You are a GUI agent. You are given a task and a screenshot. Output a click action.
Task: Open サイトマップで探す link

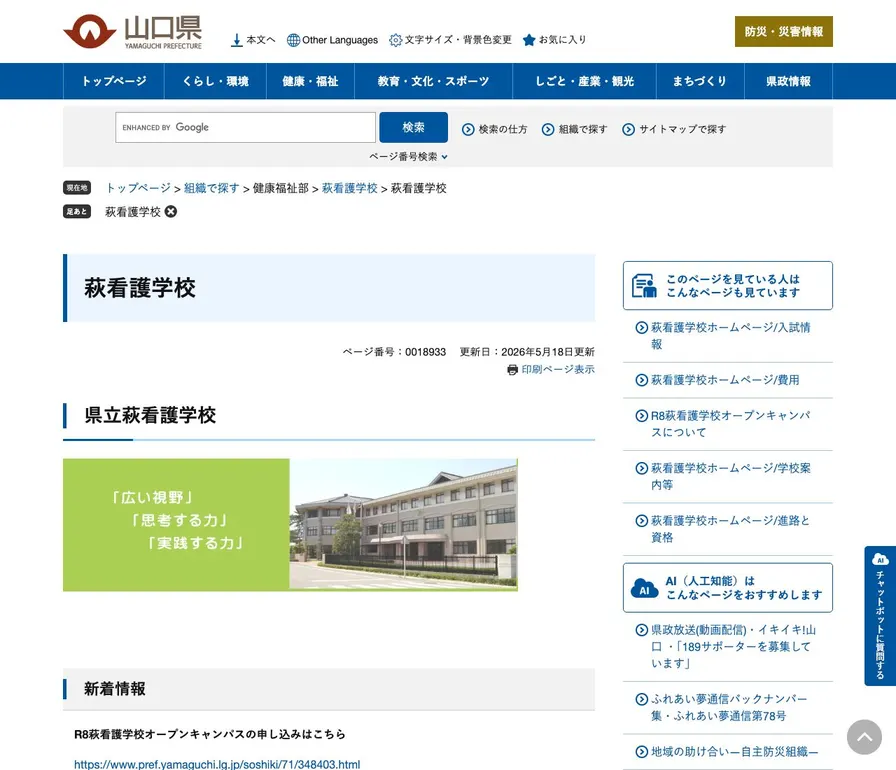(674, 130)
